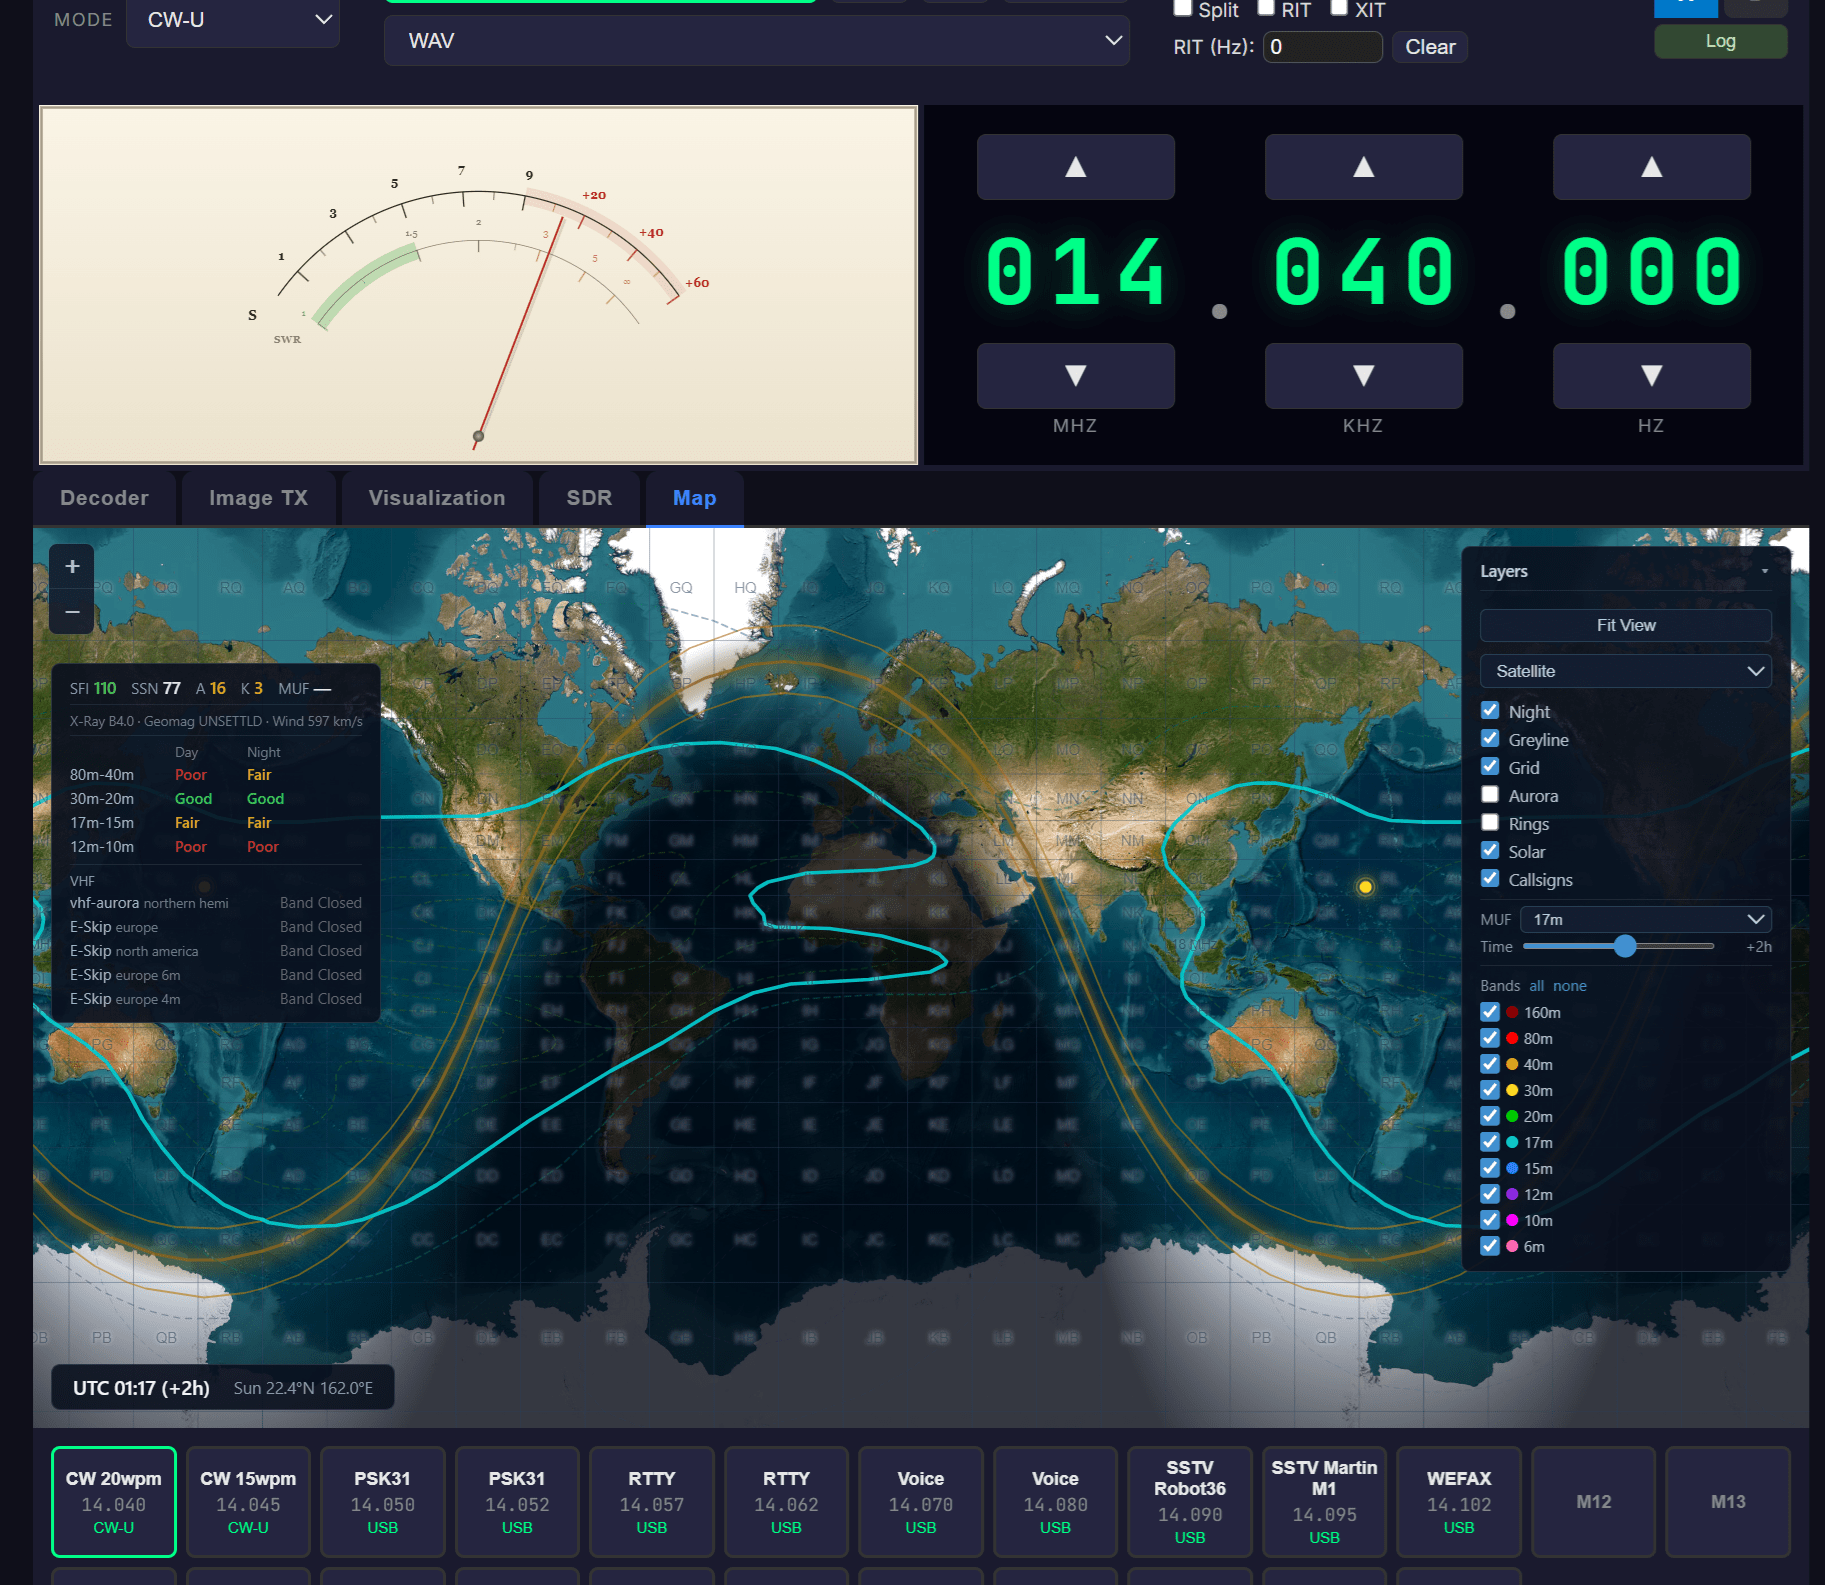This screenshot has height=1585, width=1825.
Task: Decrease the MHz frequency with down arrow
Action: [x=1075, y=375]
